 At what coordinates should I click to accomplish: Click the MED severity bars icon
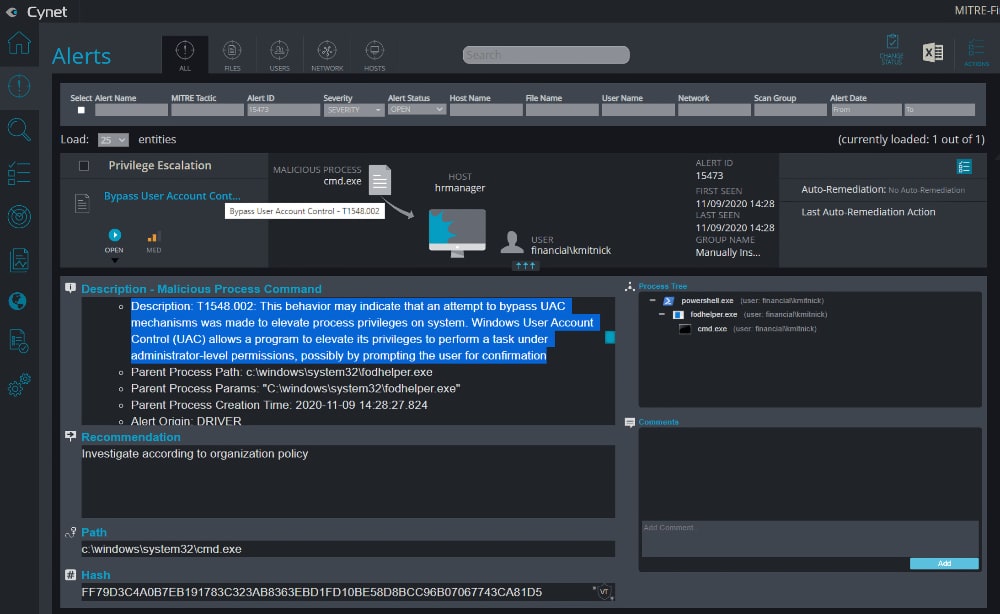coord(153,237)
